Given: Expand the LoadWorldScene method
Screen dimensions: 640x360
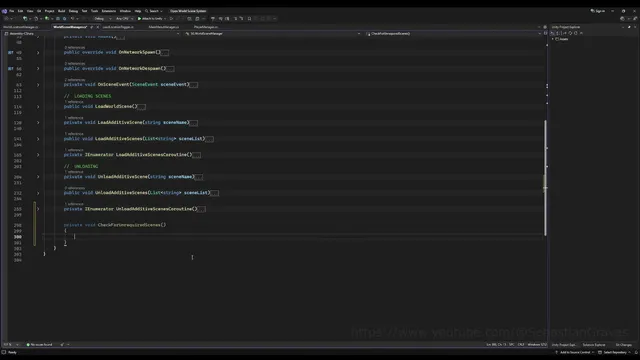Looking at the screenshot, I should coord(38,107).
